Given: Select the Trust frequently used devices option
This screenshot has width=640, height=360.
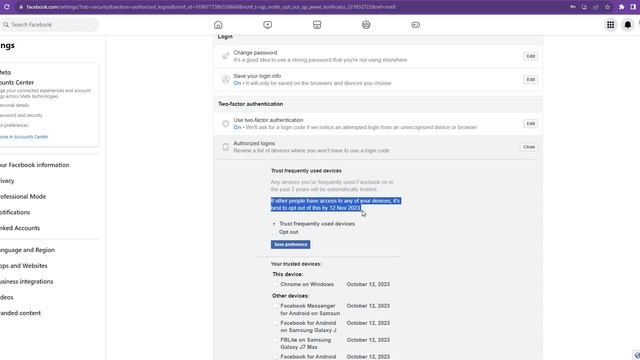Looking at the screenshot, I should (x=274, y=224).
